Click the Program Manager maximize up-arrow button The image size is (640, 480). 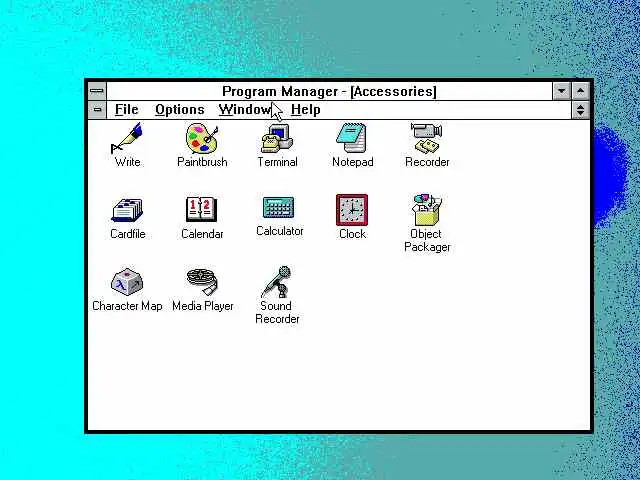coord(581,91)
